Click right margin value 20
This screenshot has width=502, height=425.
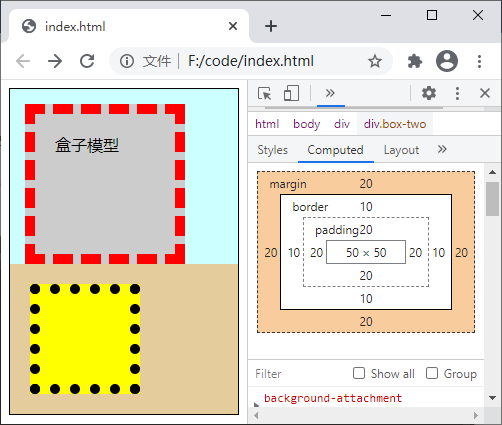pos(461,253)
